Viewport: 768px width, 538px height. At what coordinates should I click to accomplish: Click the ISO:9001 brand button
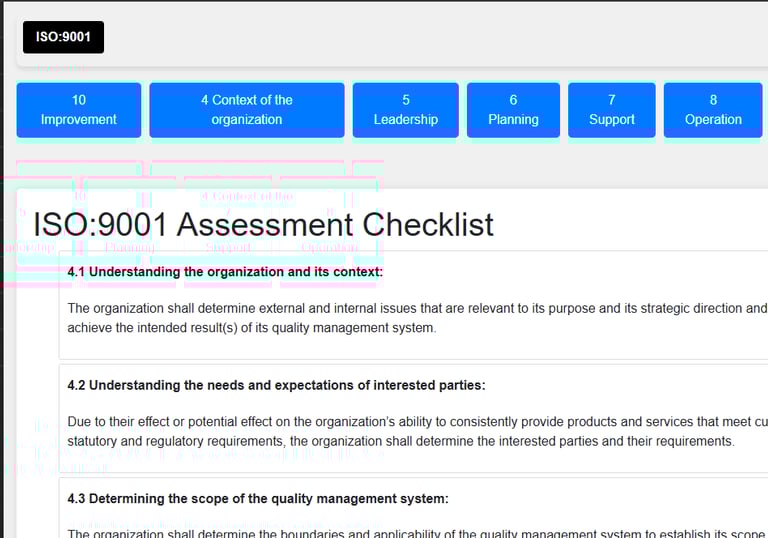point(63,38)
